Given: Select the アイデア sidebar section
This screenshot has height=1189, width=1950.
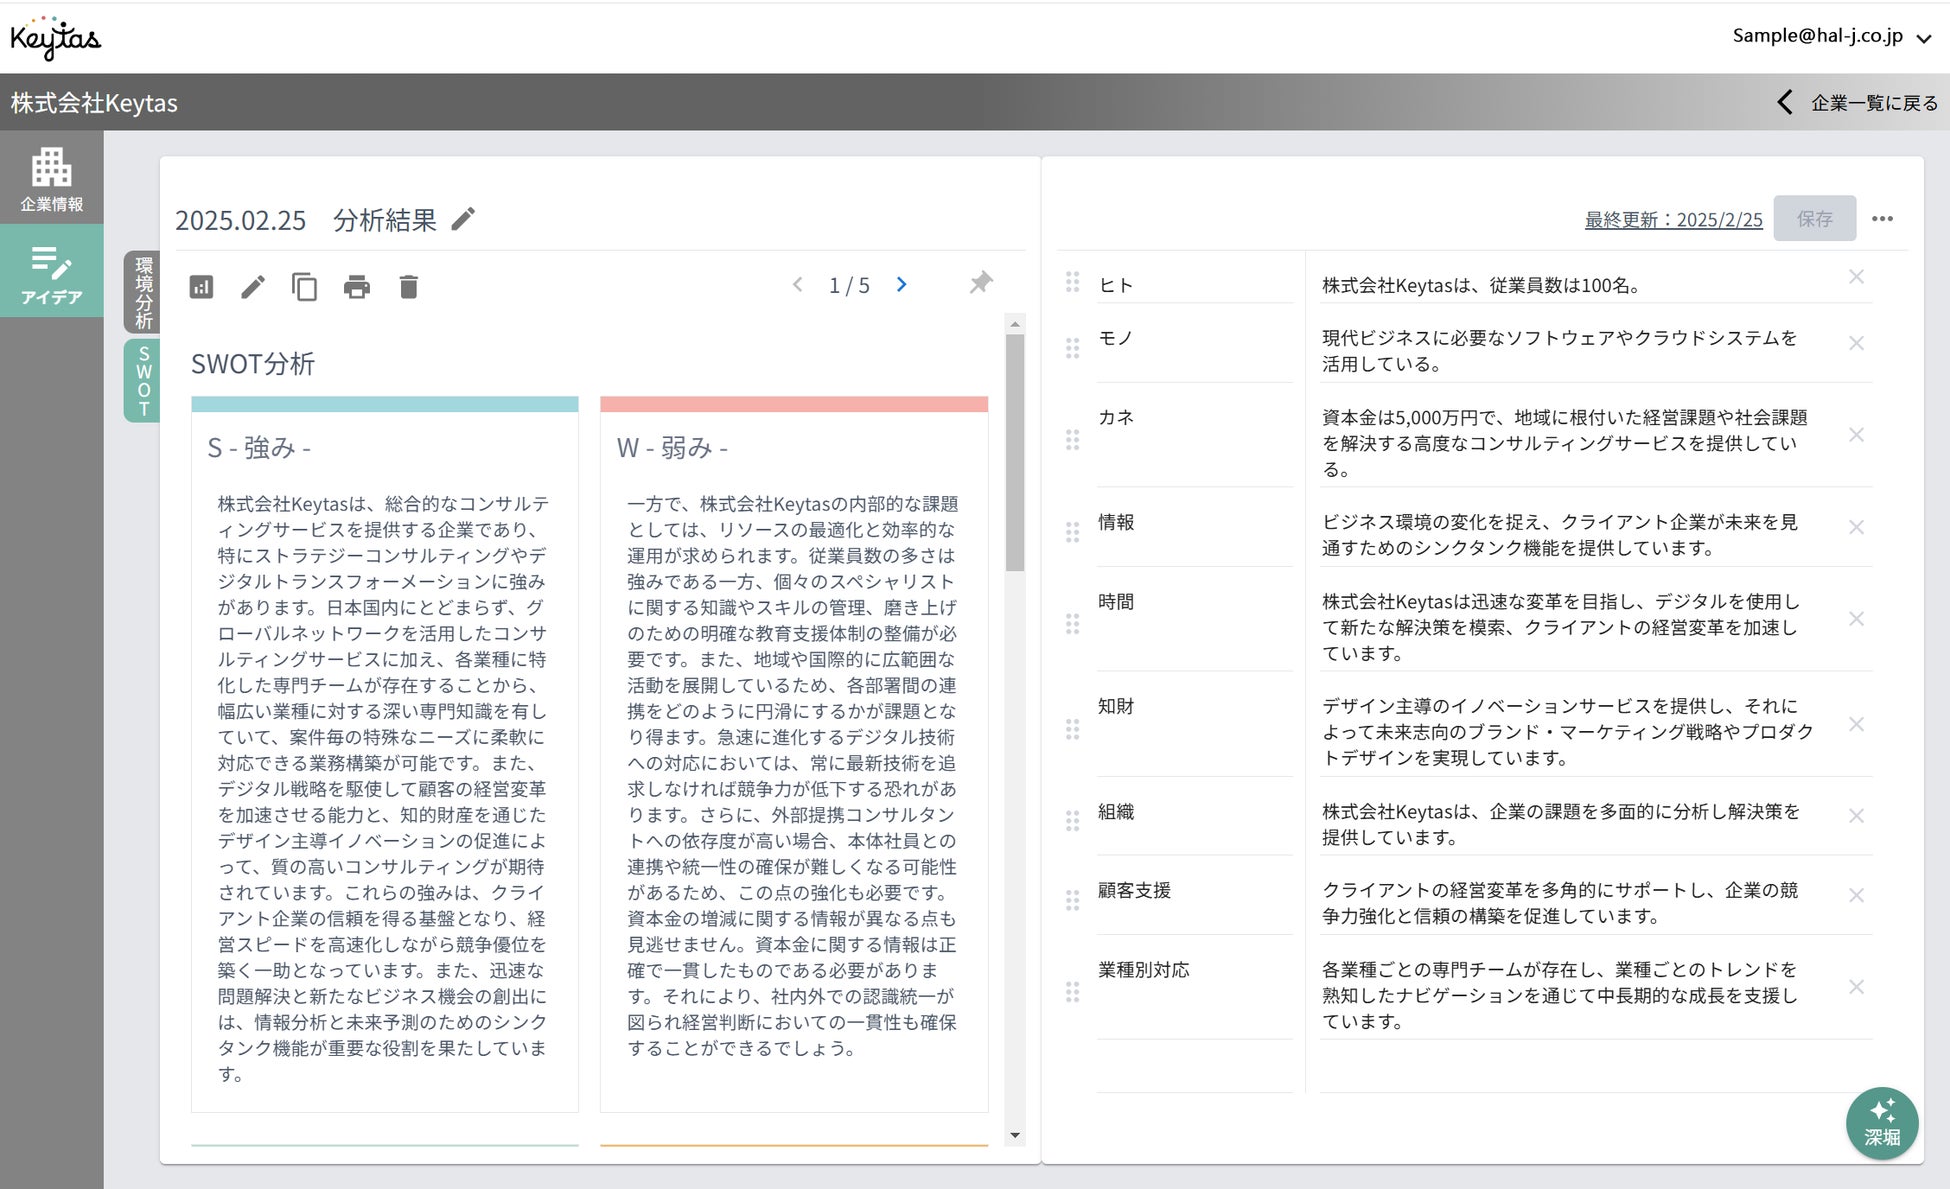Looking at the screenshot, I should click(51, 272).
